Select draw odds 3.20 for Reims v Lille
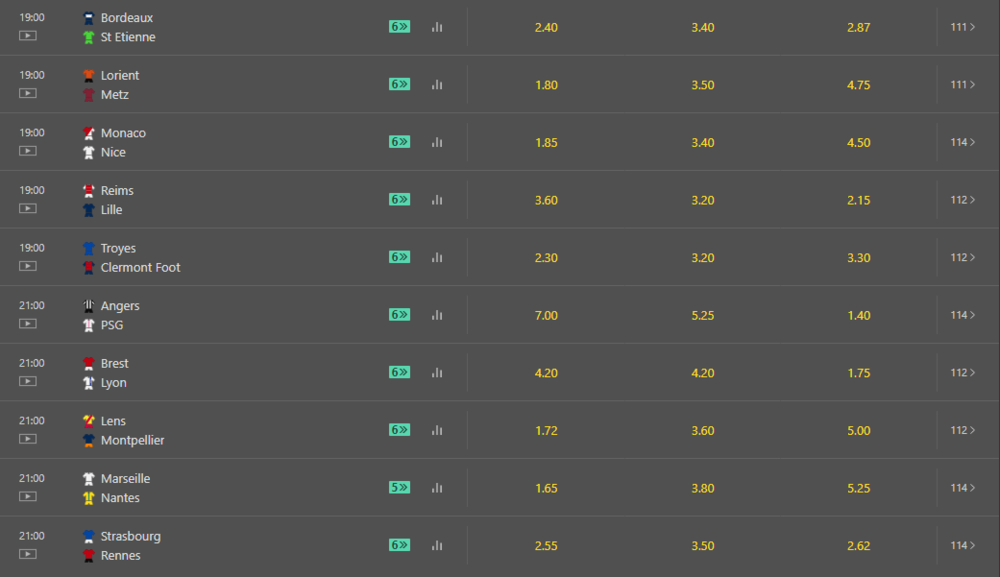Image resolution: width=1000 pixels, height=577 pixels. pos(703,200)
